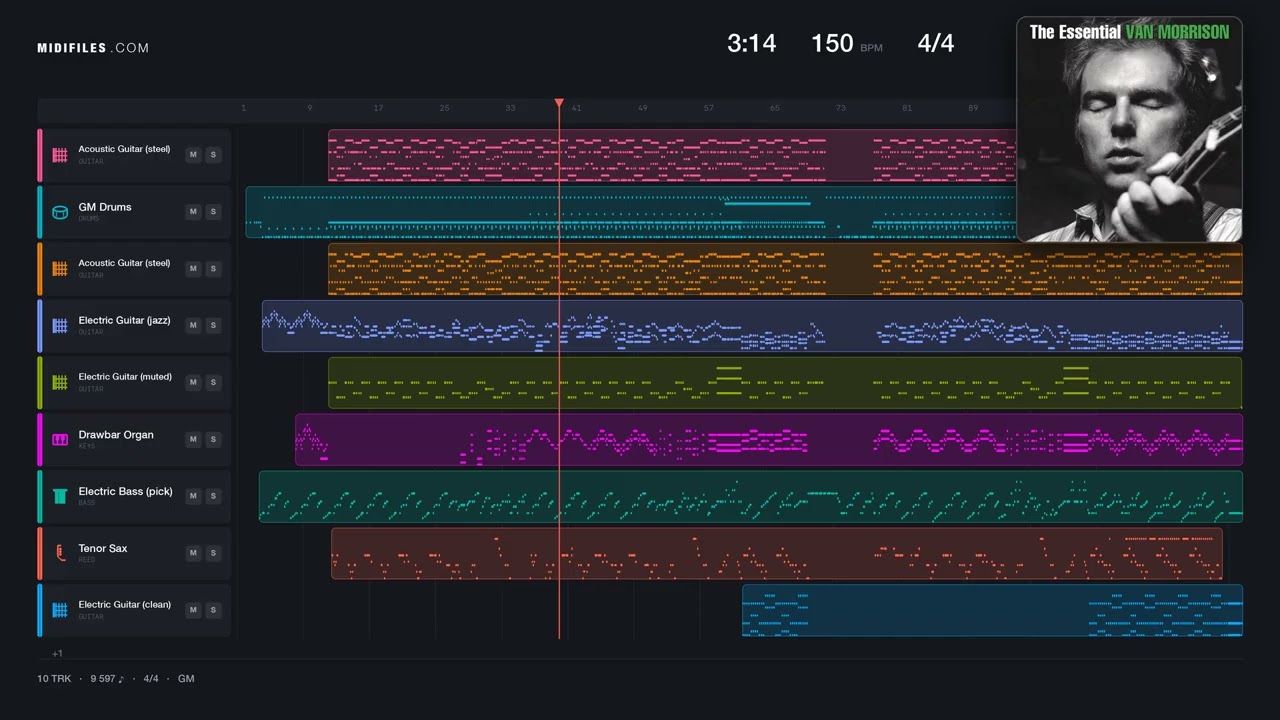Image resolution: width=1280 pixels, height=720 pixels.
Task: Jump to bar 17 on the ruler
Action: pyautogui.click(x=378, y=108)
